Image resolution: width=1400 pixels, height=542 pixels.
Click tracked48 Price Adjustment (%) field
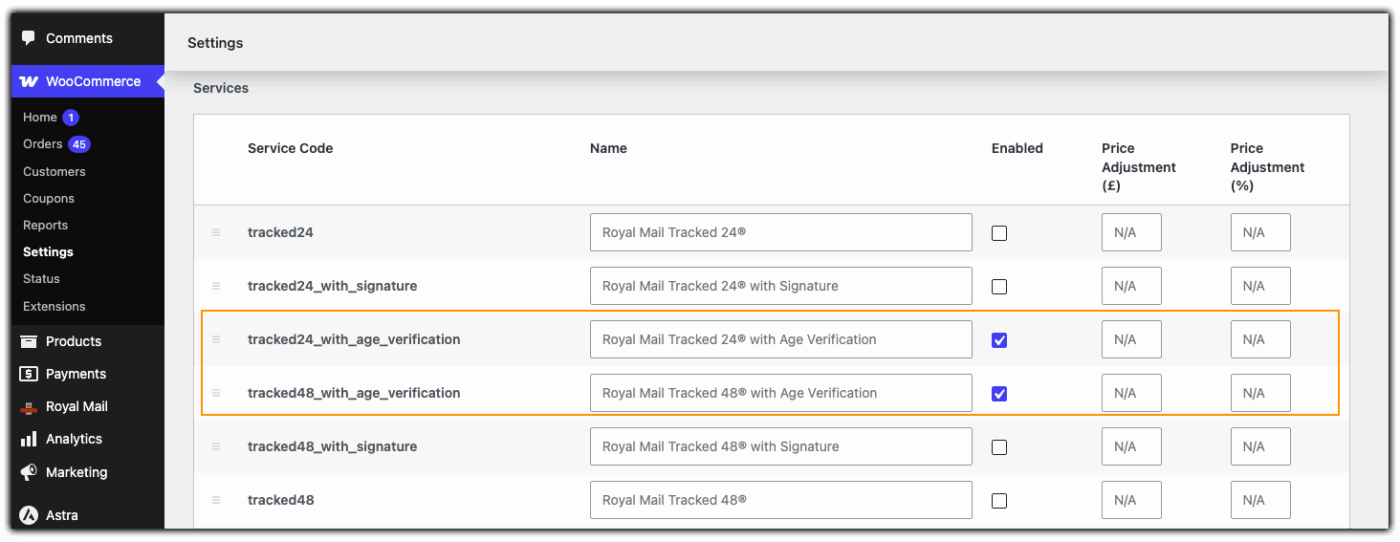point(1261,500)
